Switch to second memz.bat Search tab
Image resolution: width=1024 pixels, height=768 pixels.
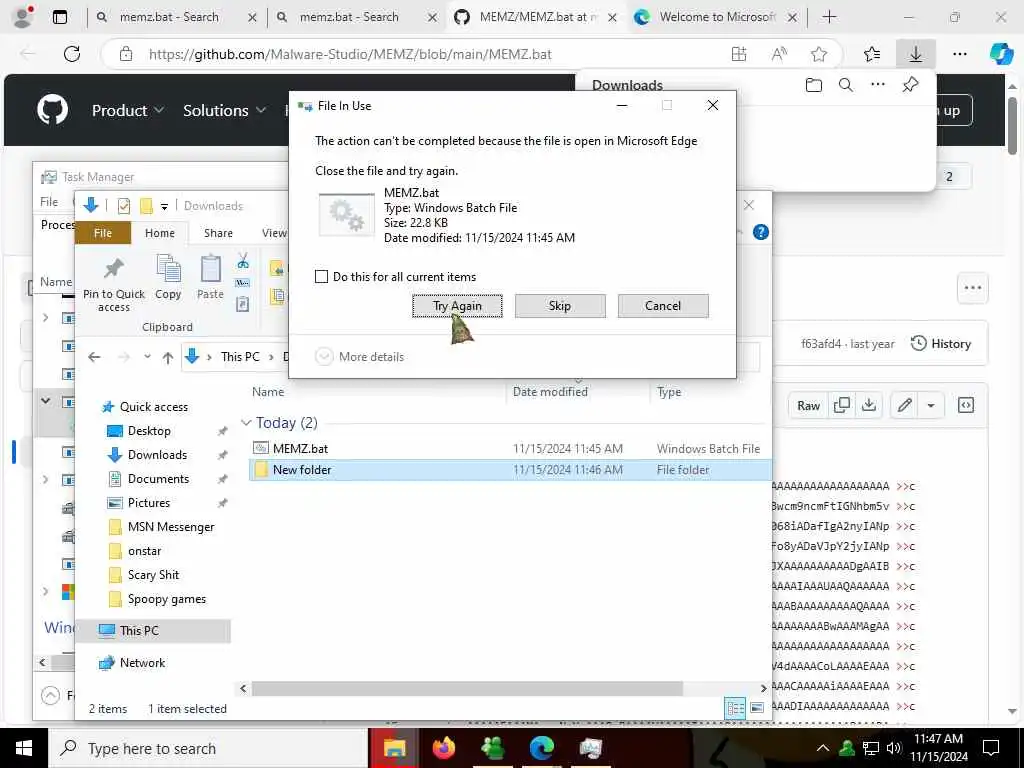tap(355, 17)
